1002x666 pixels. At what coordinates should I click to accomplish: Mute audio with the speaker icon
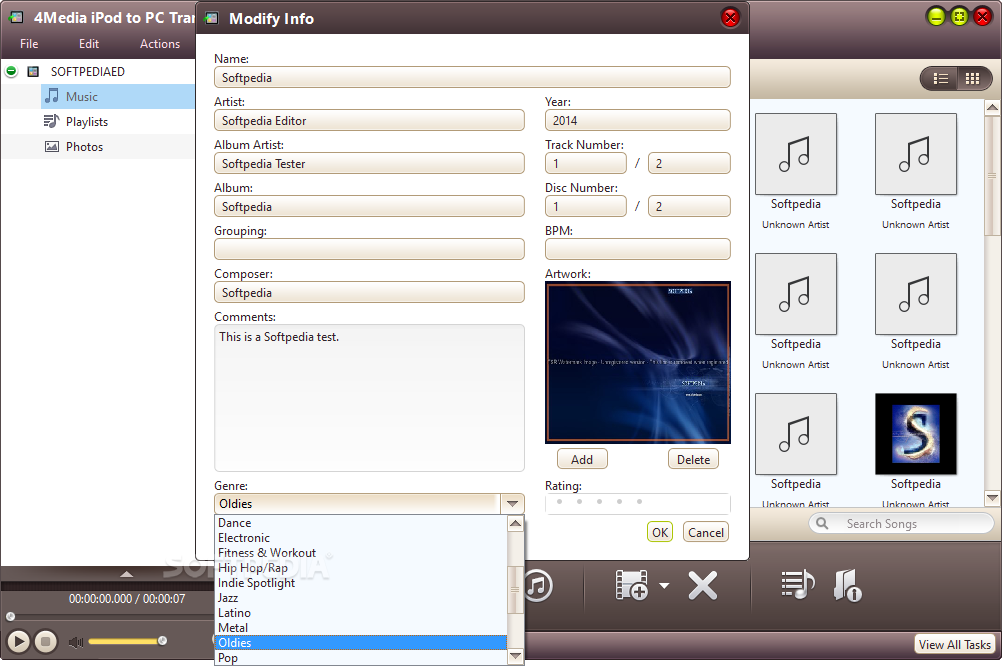[x=76, y=642]
